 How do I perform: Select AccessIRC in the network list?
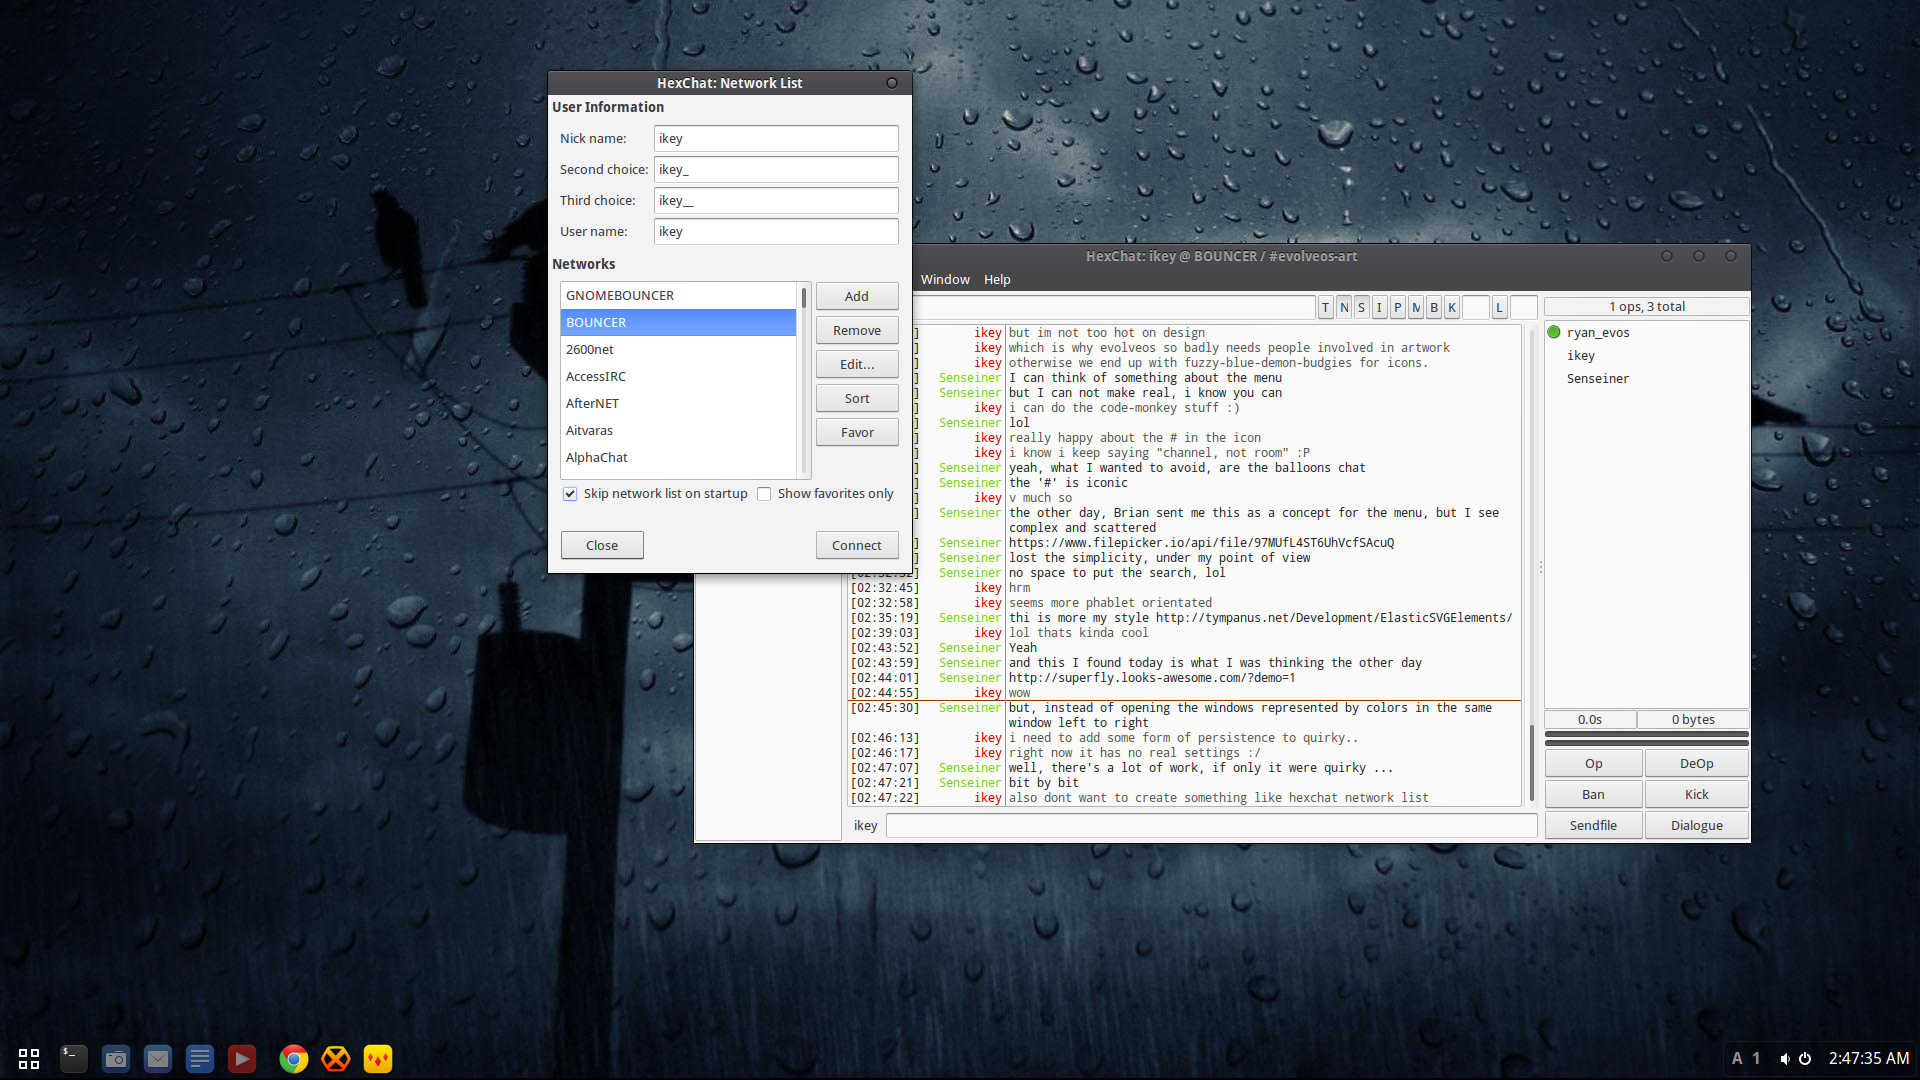pos(678,376)
